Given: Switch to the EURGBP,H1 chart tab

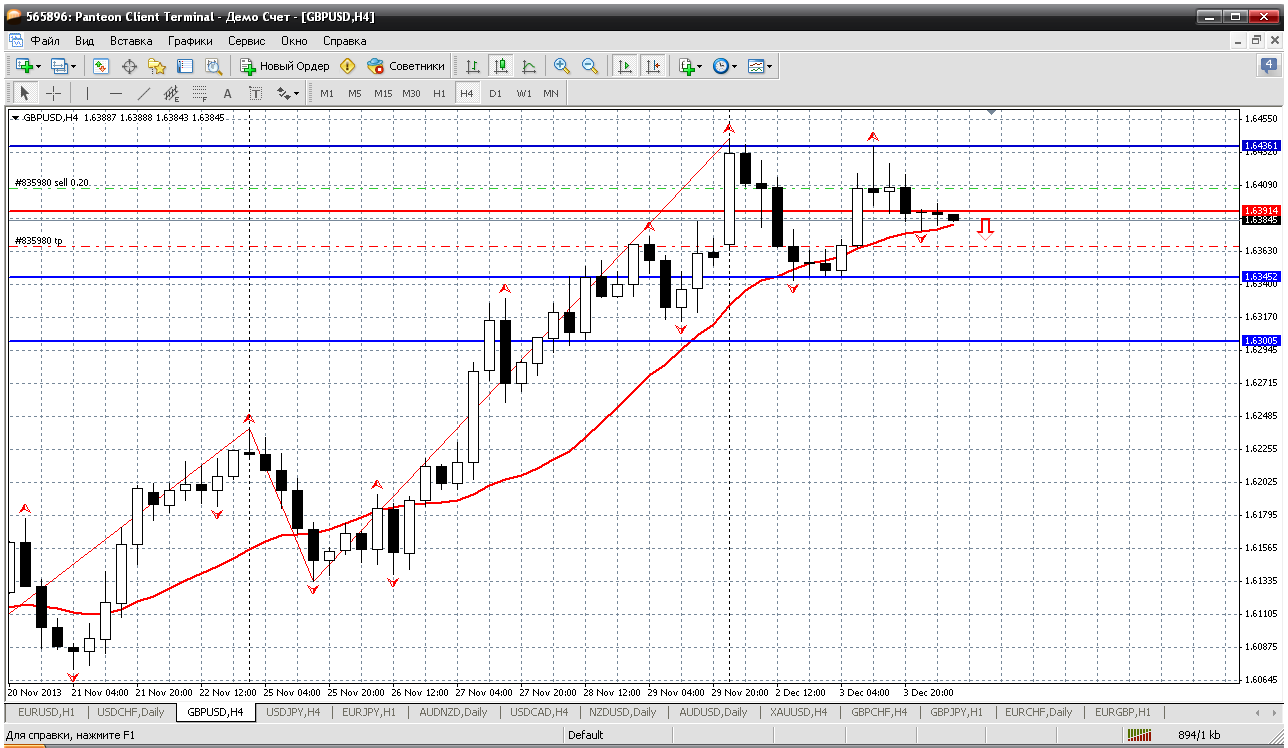Looking at the screenshot, I should click(x=1123, y=712).
